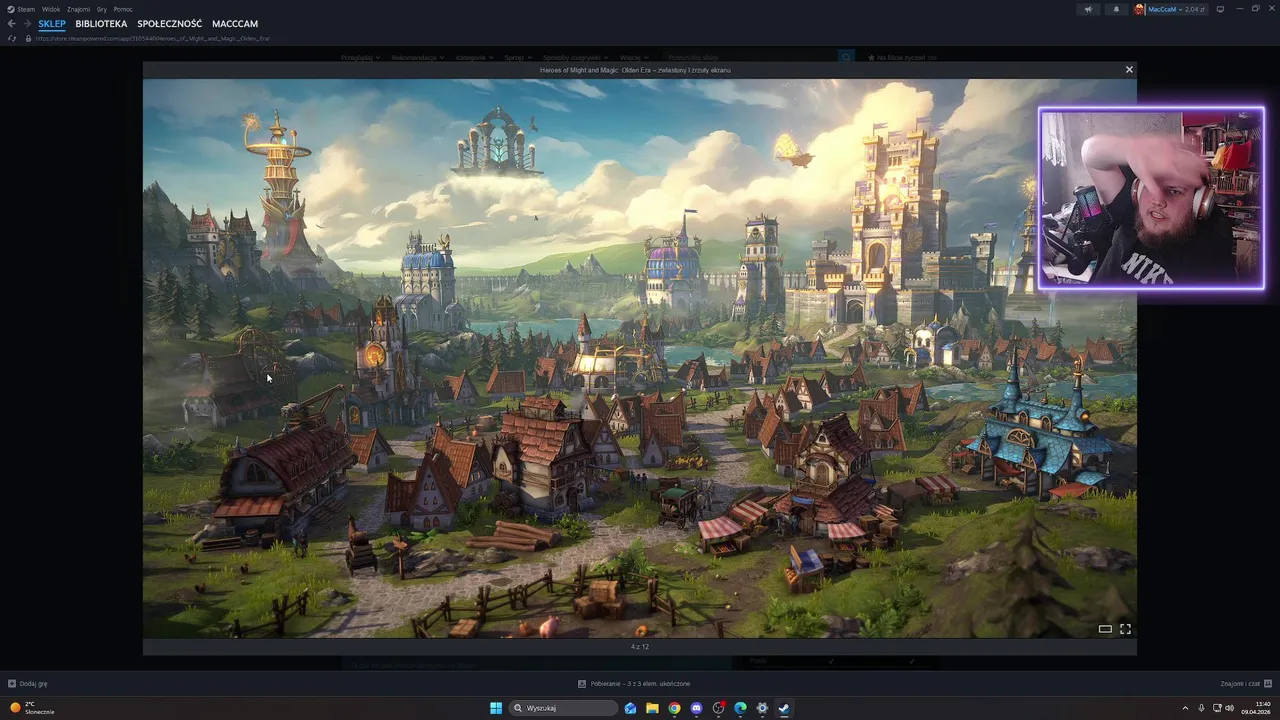Click the Dodaj grę plus icon
The width and height of the screenshot is (1280, 720).
coord(12,684)
